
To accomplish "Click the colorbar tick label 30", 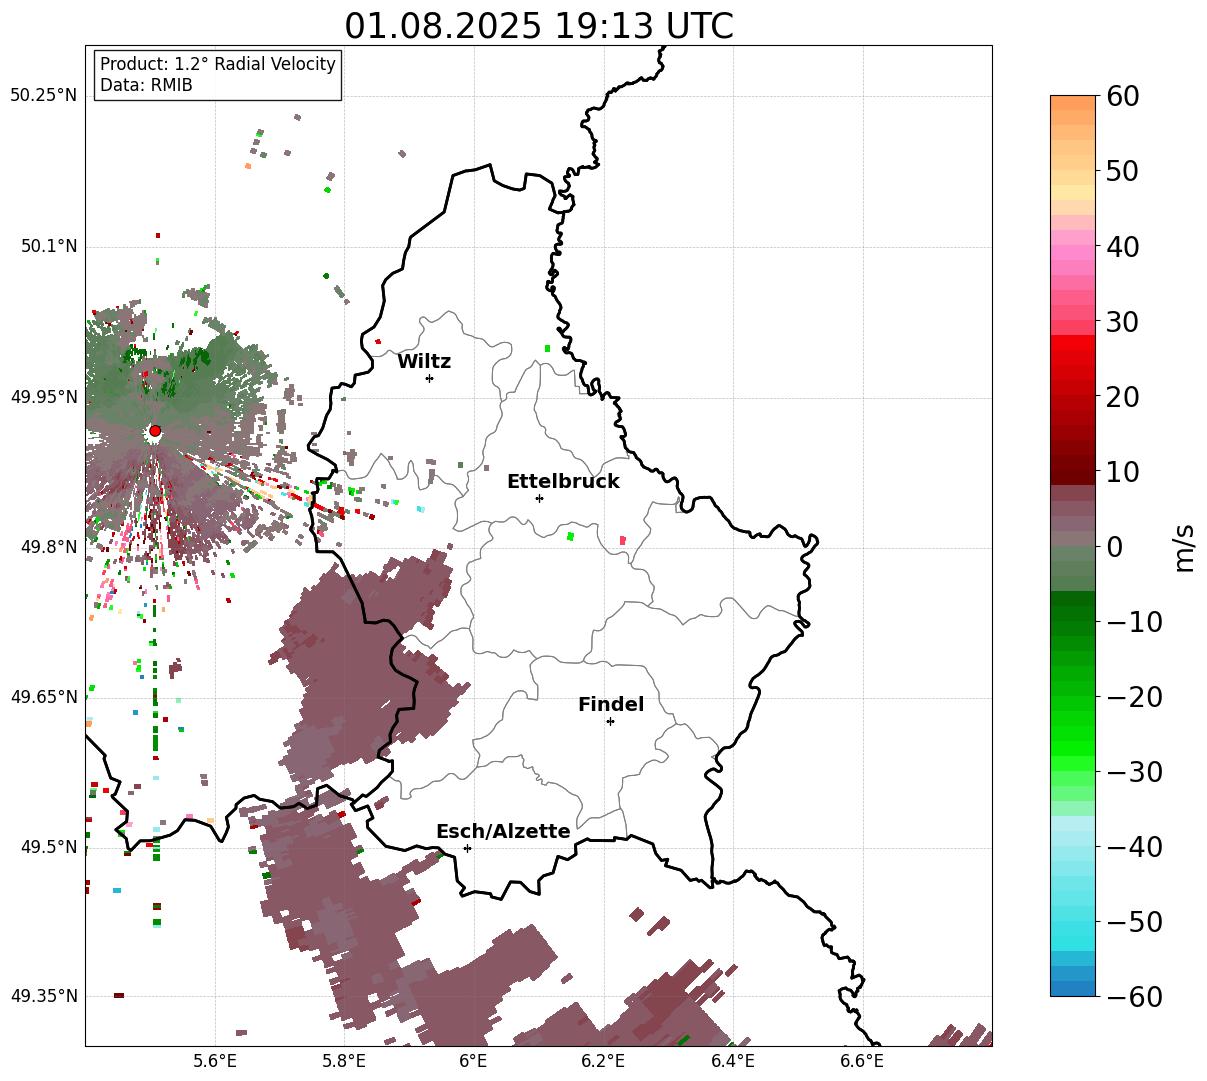I will point(1124,322).
